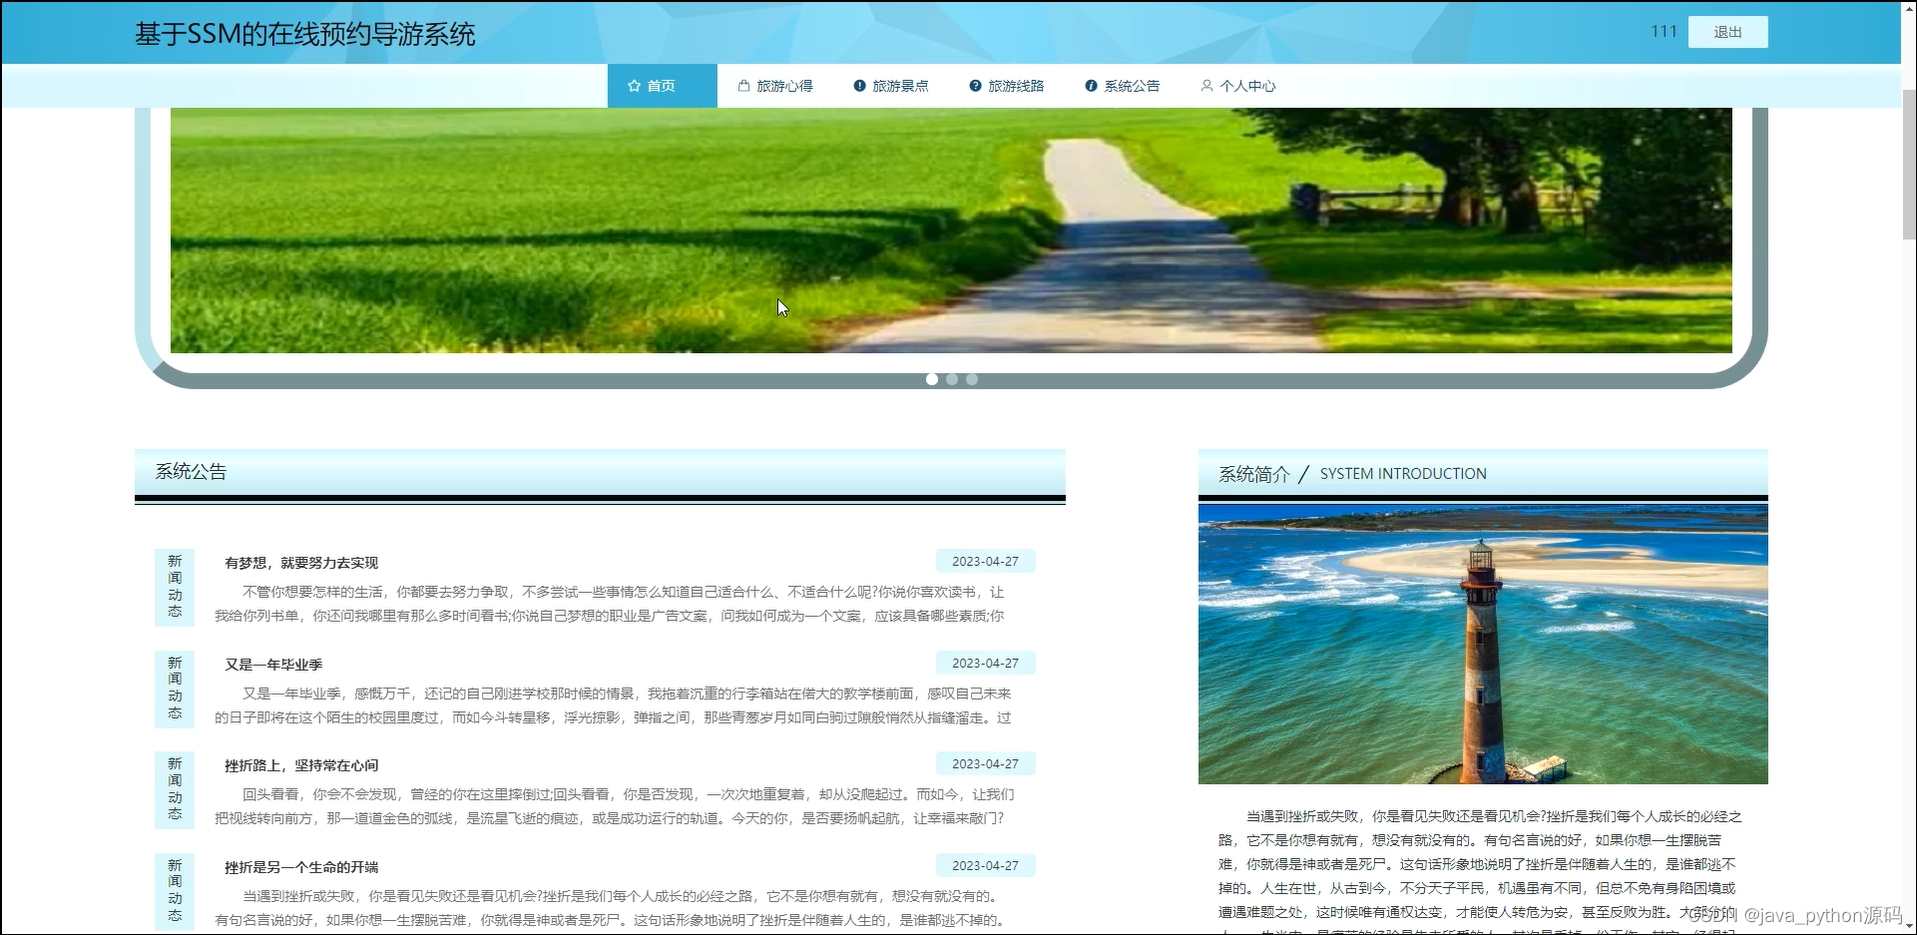The image size is (1917, 935).
Task: Open announcement 挫折路上，坚持常在心间
Action: click(x=301, y=765)
